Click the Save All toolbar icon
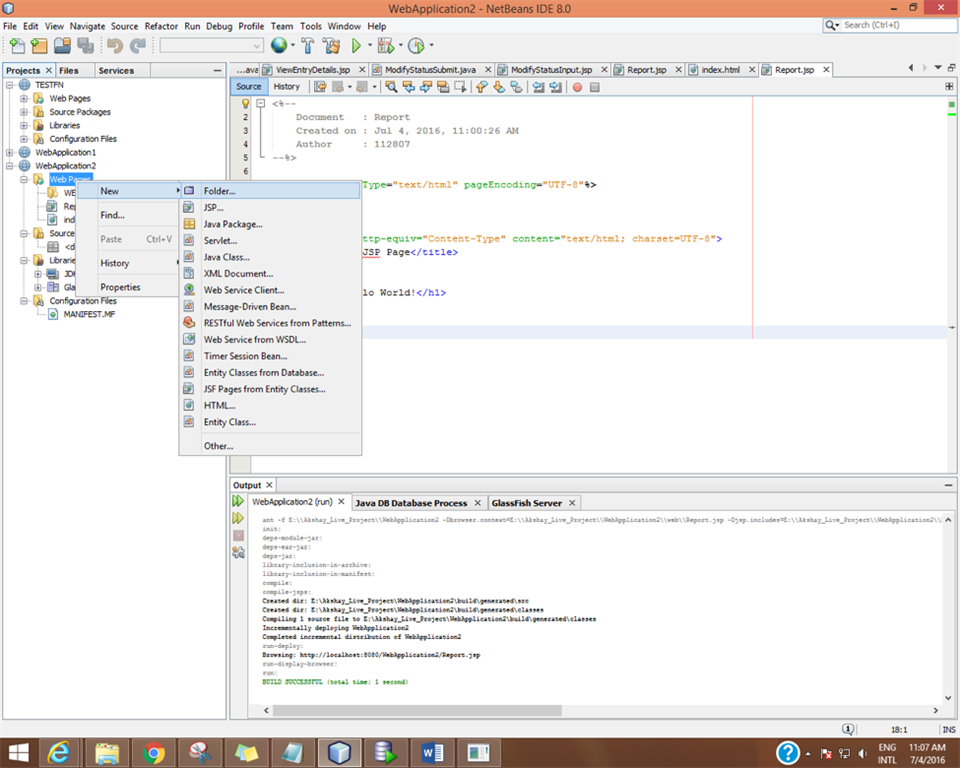Viewport: 960px width, 768px height. [x=86, y=46]
